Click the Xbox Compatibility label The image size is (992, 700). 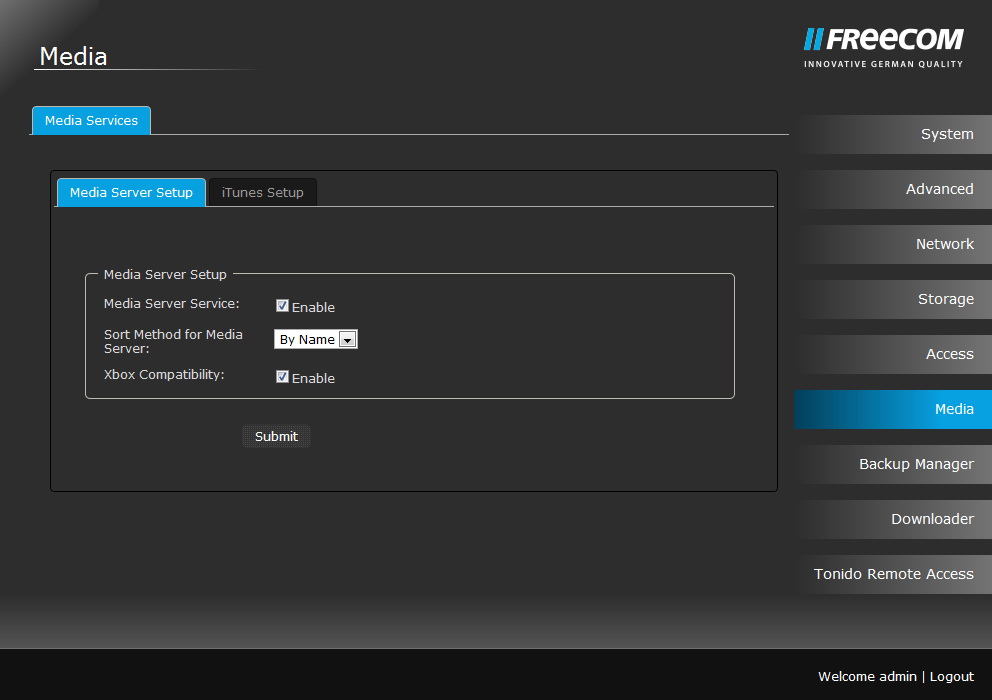164,375
